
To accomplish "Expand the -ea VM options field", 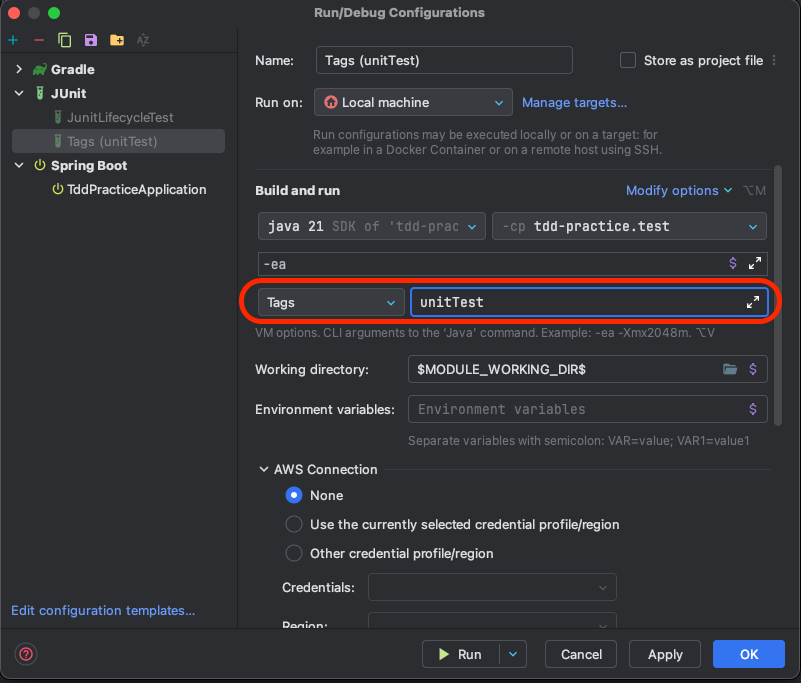I will [x=755, y=264].
